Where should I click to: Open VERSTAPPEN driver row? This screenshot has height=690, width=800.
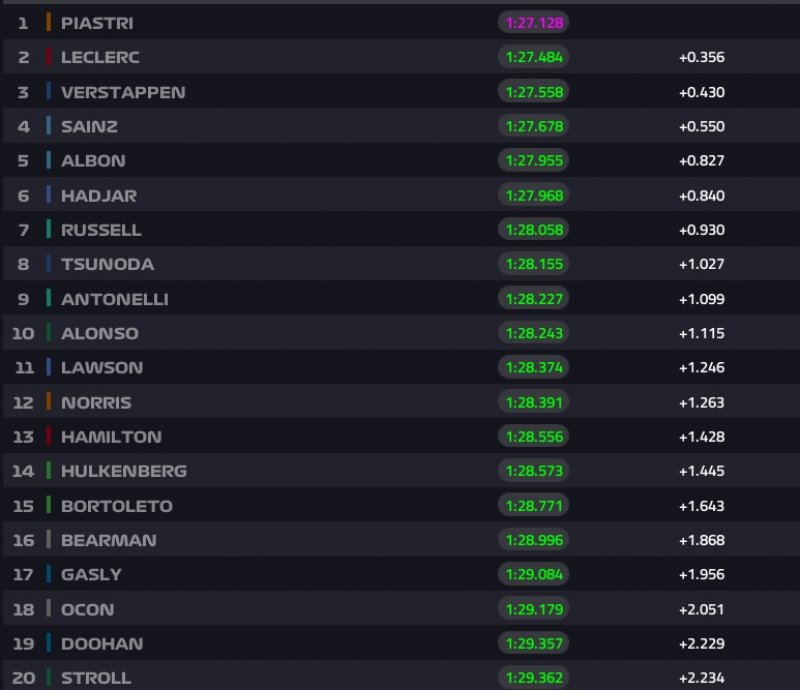point(123,92)
